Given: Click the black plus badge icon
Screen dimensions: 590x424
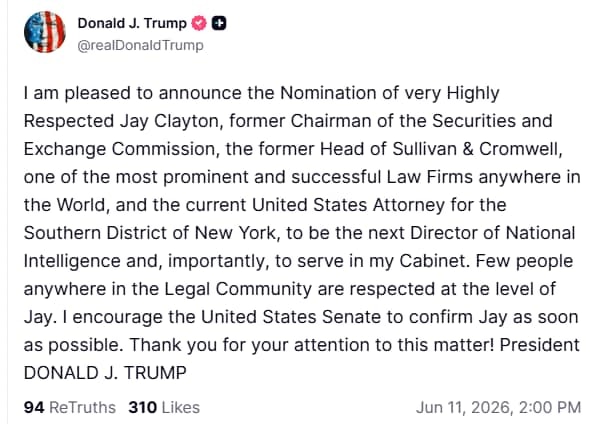Looking at the screenshot, I should (219, 23).
